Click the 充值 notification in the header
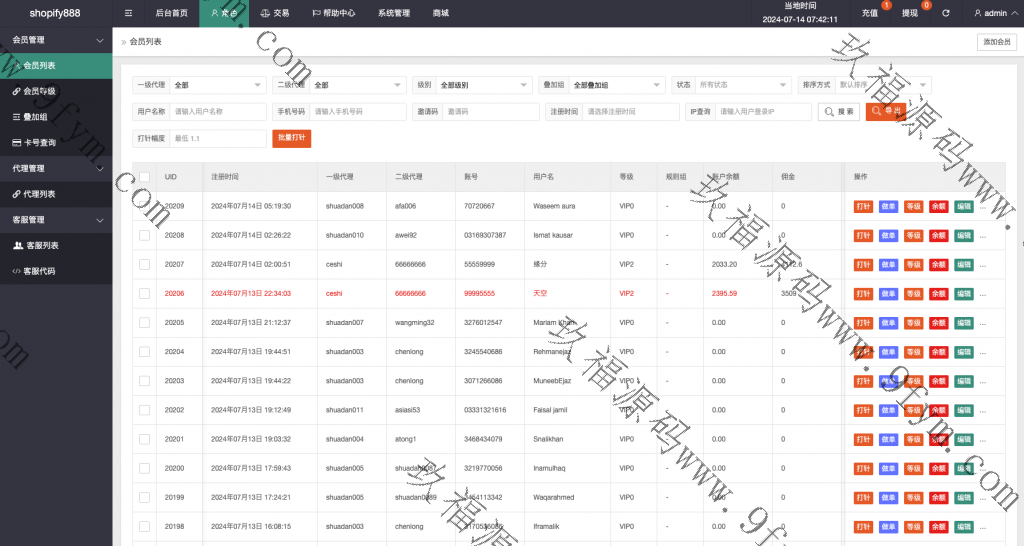 coord(871,13)
